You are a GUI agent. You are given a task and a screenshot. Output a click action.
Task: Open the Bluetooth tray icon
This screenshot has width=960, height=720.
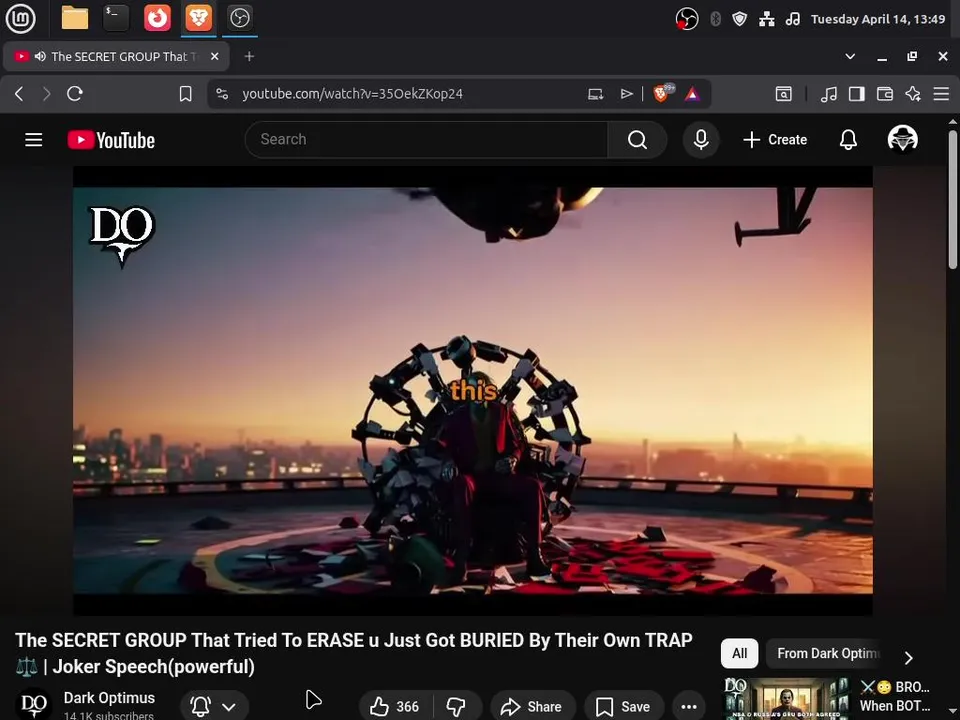715,19
